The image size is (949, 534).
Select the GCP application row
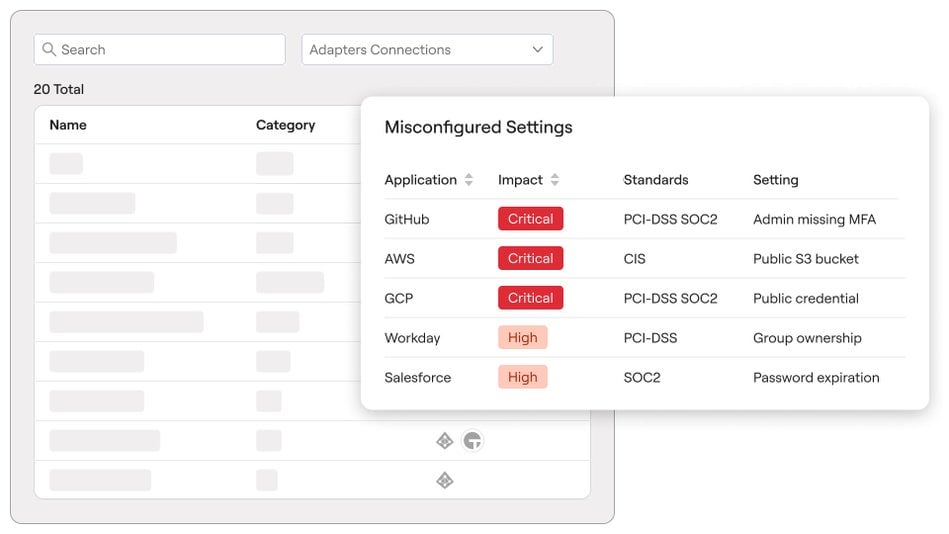(398, 298)
